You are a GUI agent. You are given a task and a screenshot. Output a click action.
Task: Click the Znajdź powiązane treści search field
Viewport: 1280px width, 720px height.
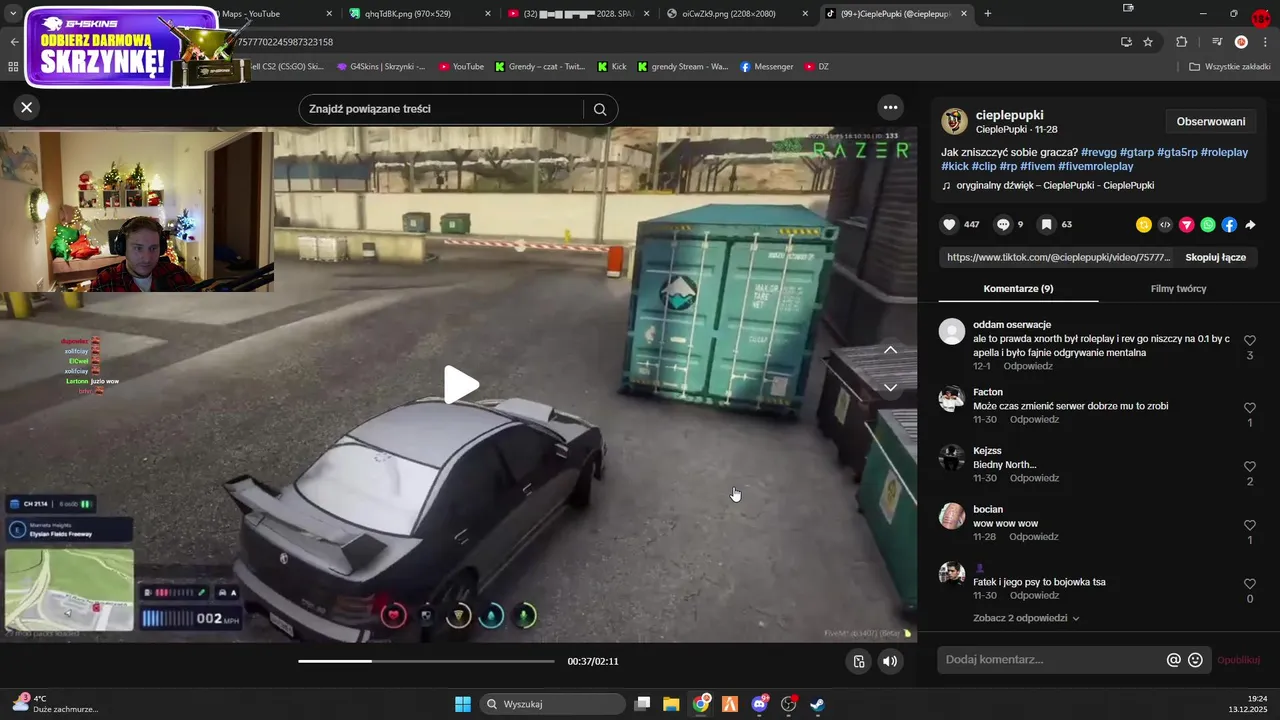coord(444,109)
